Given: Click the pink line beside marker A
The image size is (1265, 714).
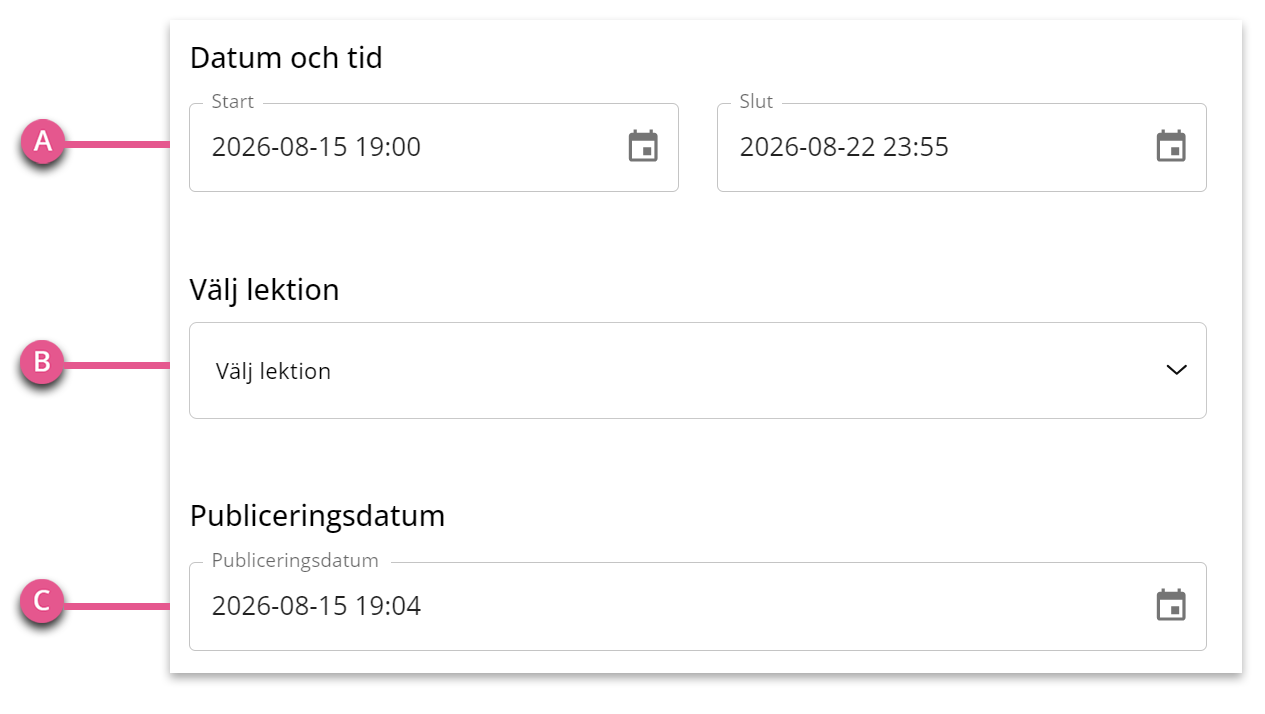Looking at the screenshot, I should point(118,145).
